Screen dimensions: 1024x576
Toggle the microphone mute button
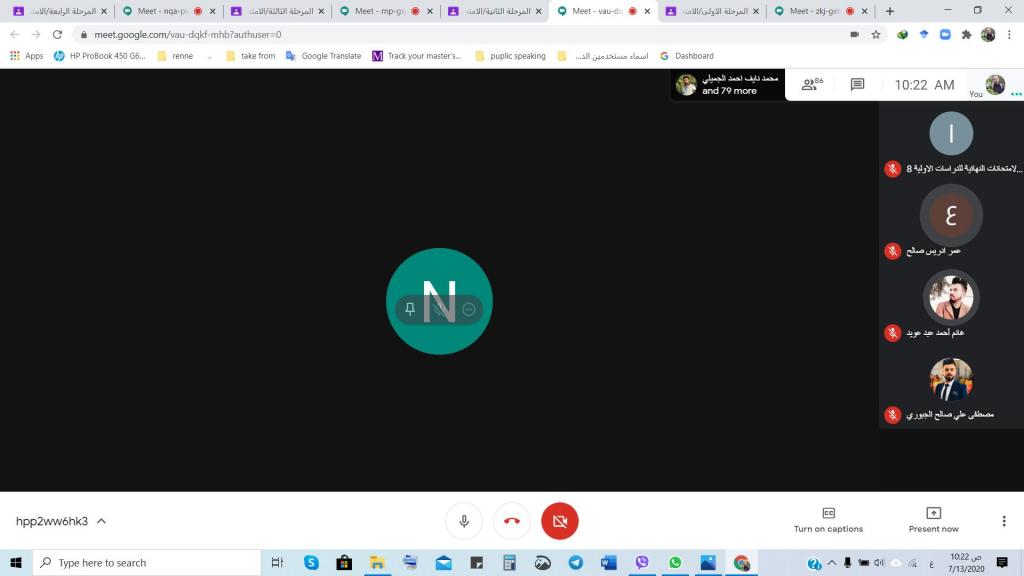click(464, 521)
